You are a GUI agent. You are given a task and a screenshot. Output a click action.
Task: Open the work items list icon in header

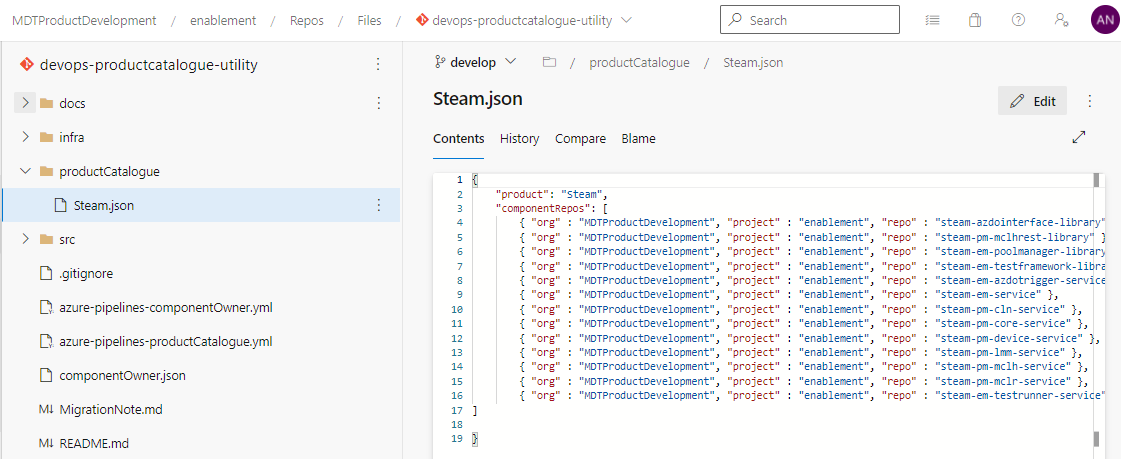[932, 20]
